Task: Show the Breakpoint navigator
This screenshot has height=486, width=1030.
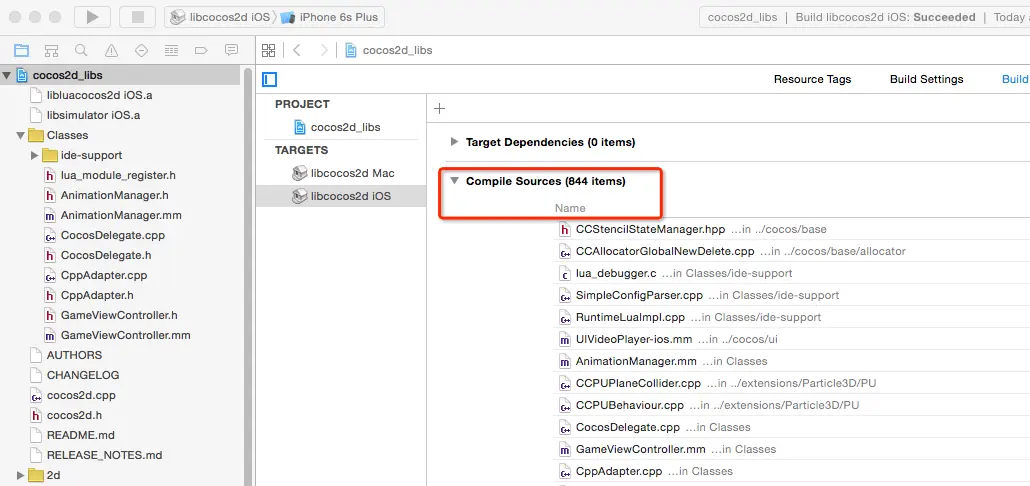Action: [201, 50]
